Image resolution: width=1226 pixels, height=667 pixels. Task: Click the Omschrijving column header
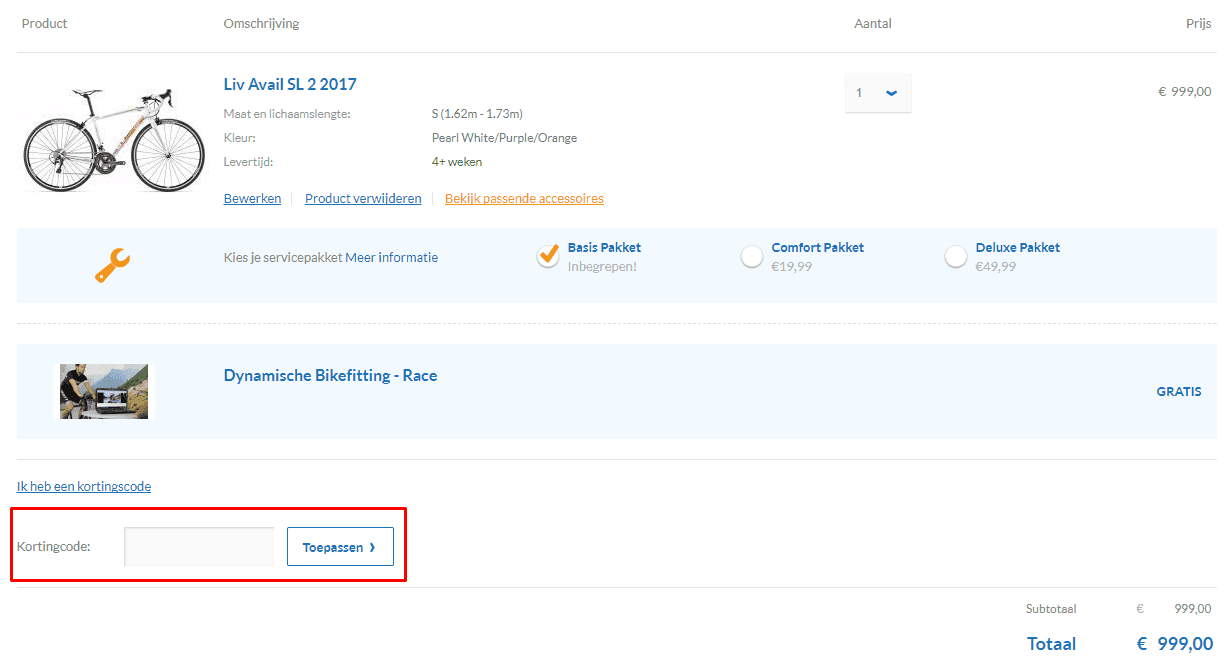tap(261, 23)
